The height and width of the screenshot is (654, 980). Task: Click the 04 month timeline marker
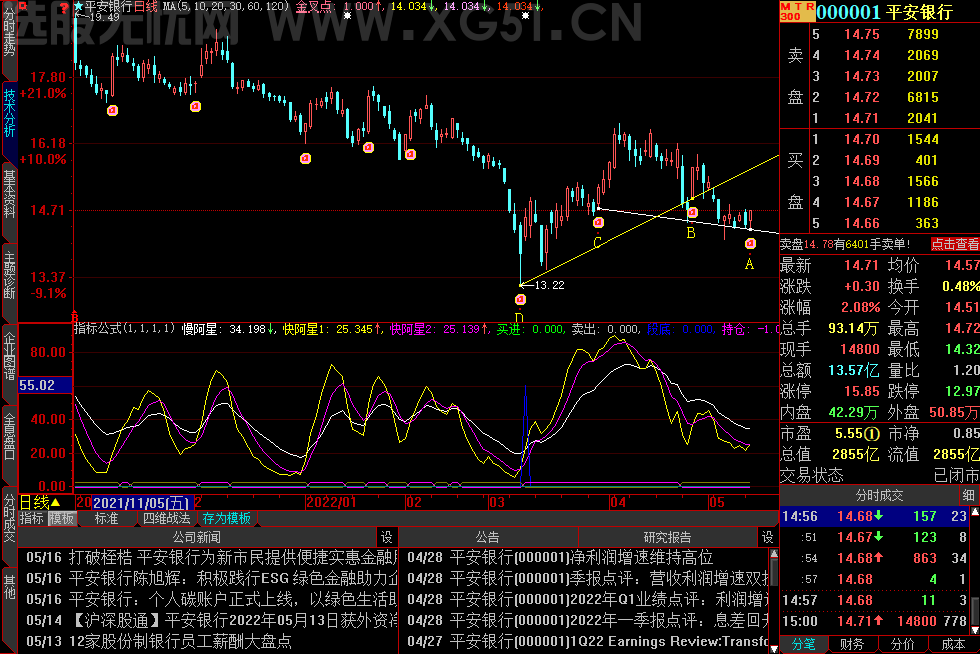[x=618, y=502]
